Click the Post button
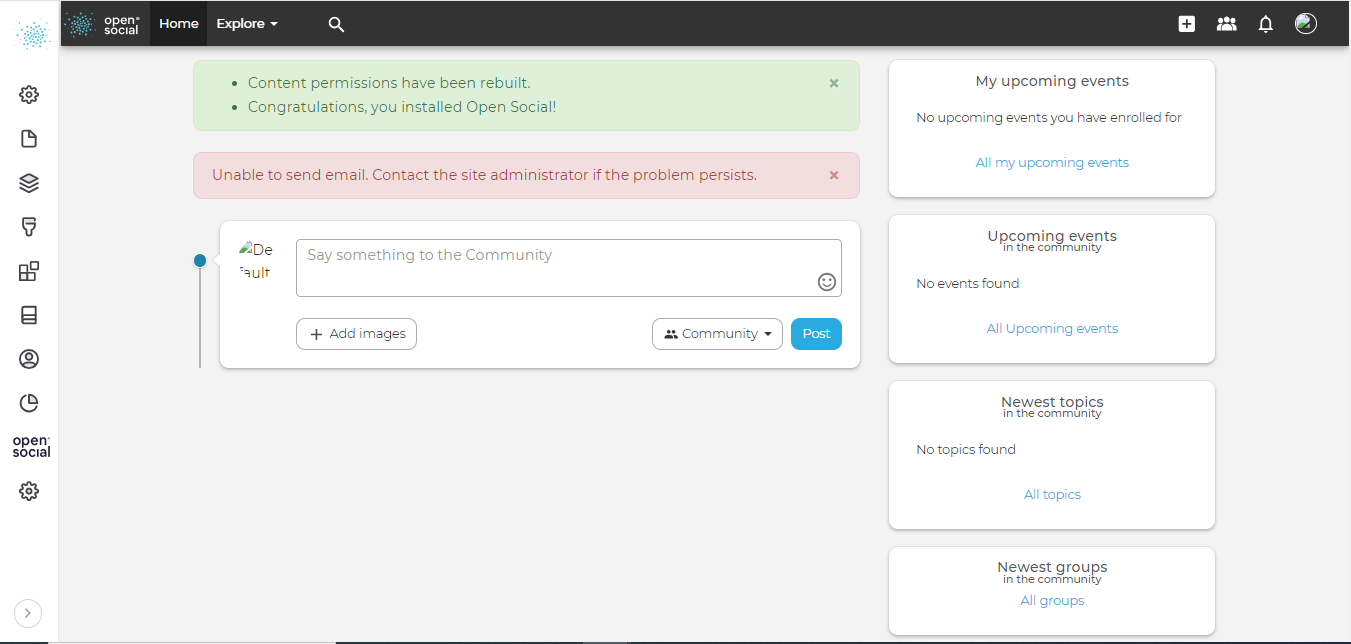 tap(816, 333)
